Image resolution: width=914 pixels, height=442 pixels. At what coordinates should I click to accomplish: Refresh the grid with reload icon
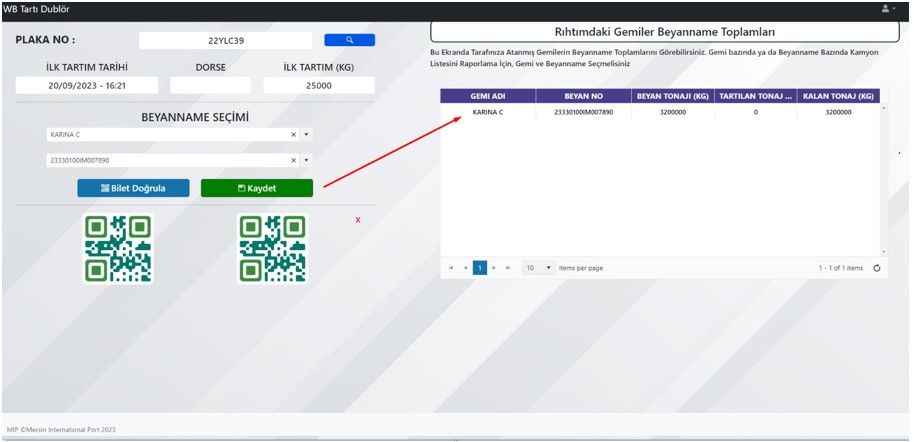(x=876, y=268)
